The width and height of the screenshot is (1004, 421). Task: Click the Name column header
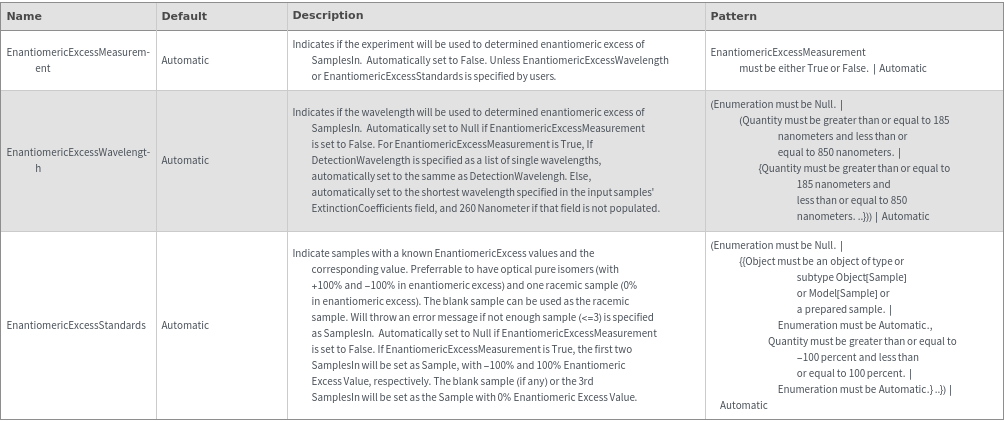click(x=24, y=16)
